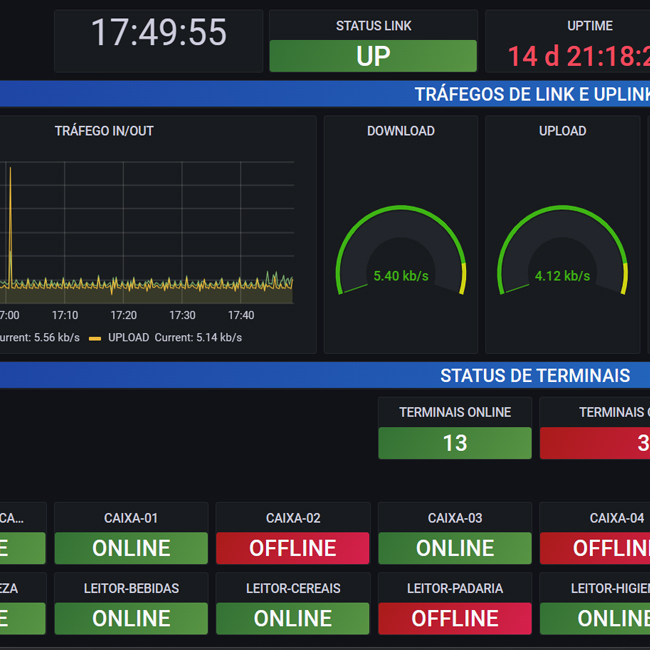The image size is (650, 650).
Task: Click the yellow UPLOAD legend color swatch
Action: [x=95, y=339]
